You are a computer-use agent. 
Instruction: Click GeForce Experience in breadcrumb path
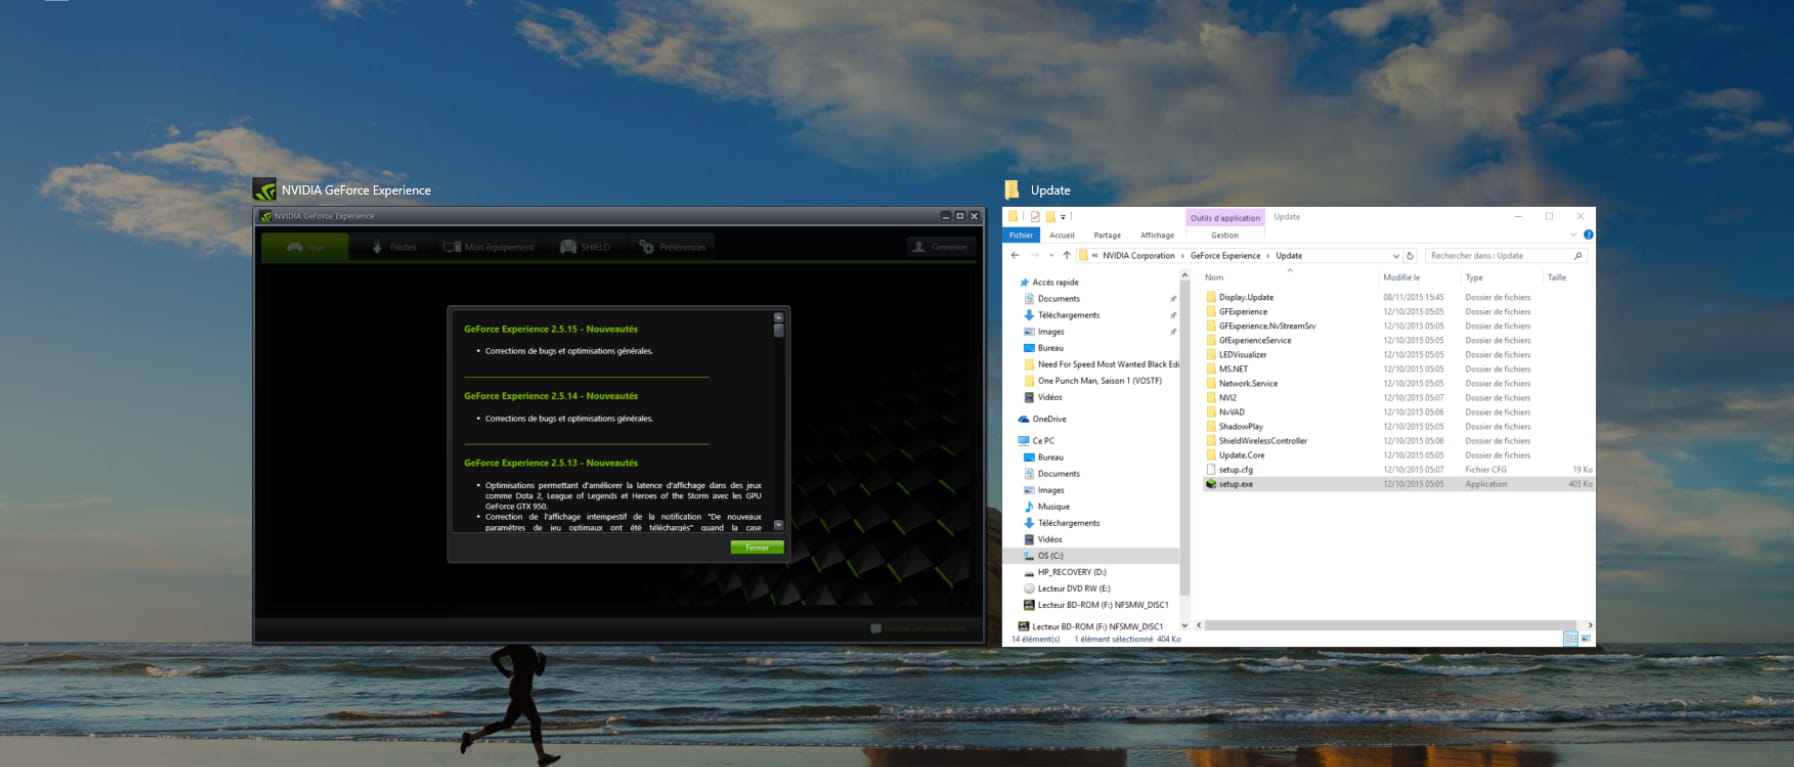coord(1225,256)
